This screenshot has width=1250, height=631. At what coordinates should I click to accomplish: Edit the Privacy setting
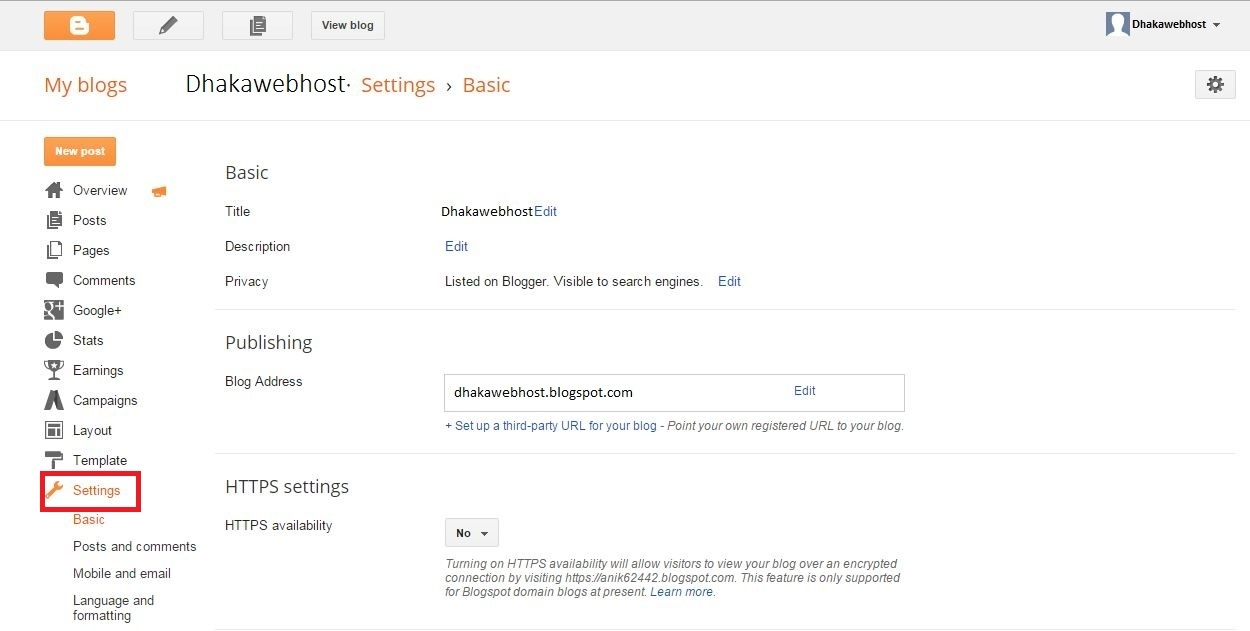point(729,281)
